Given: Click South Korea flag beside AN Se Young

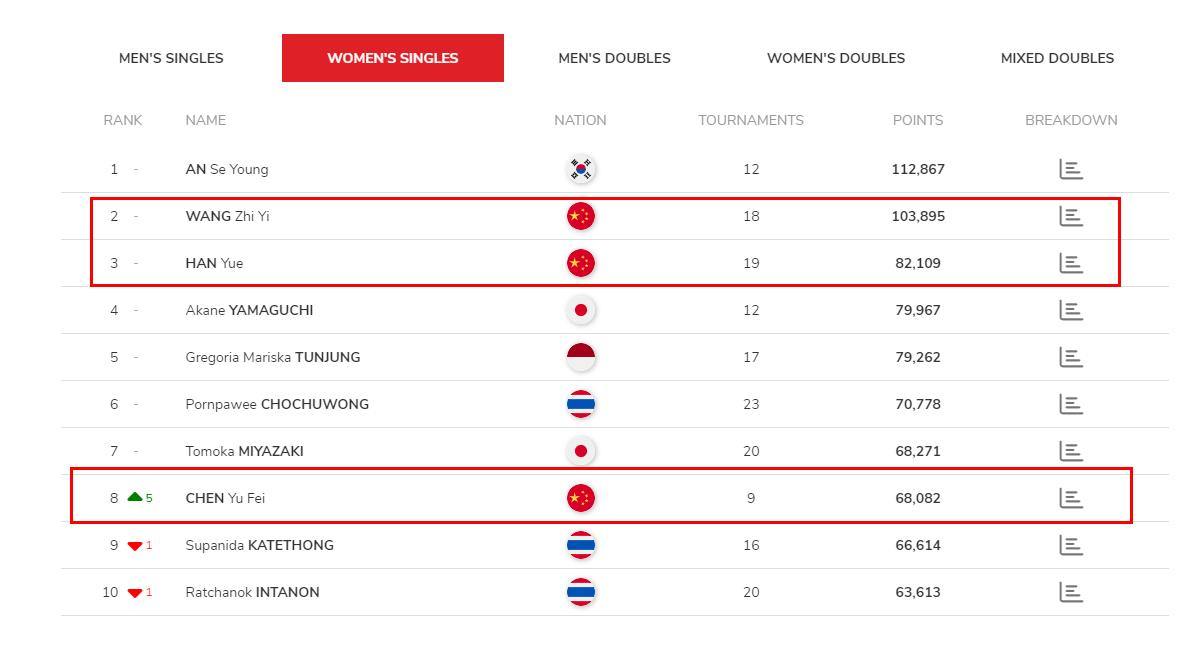Looking at the screenshot, I should (581, 170).
